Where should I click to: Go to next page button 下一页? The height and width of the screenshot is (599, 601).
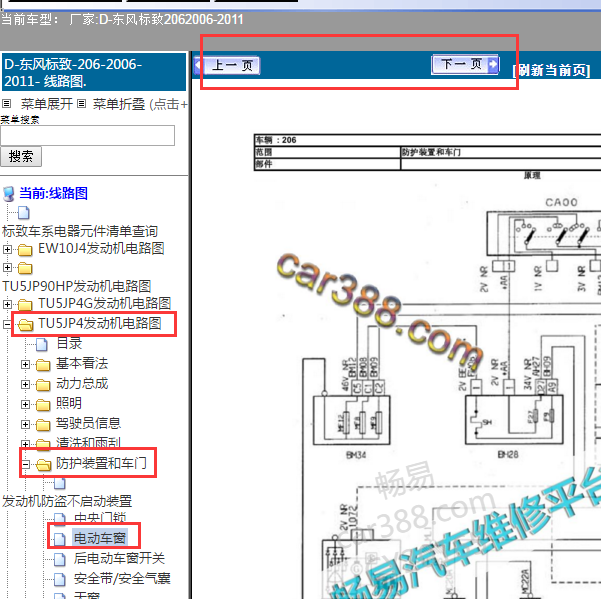pos(465,64)
